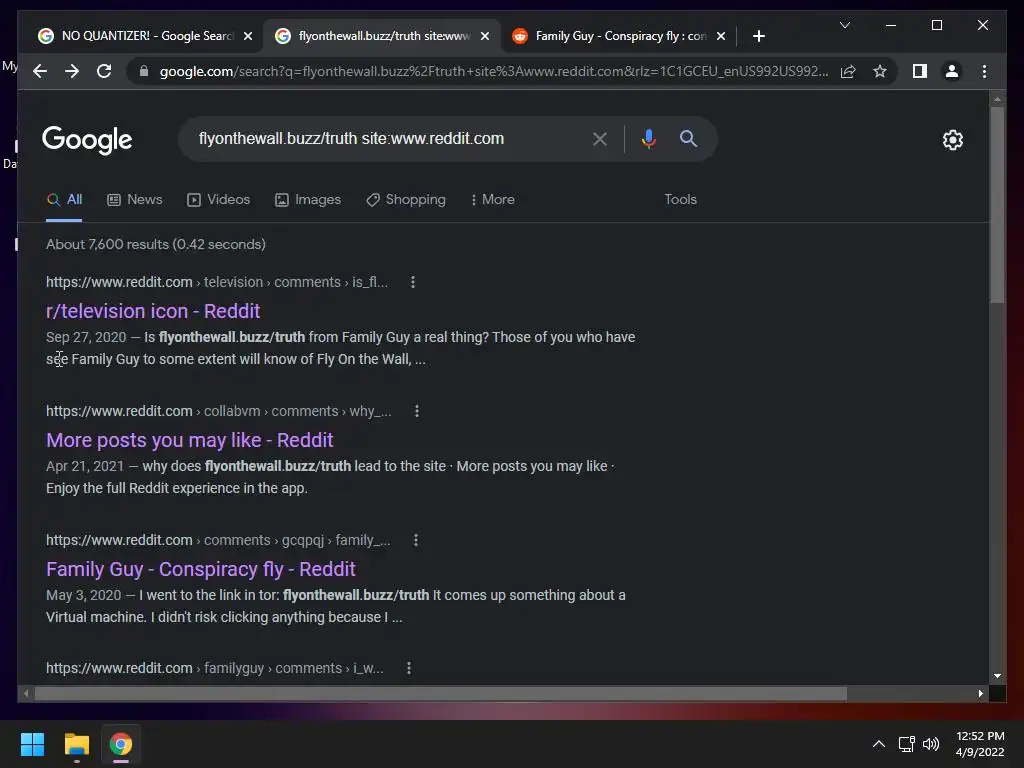Image resolution: width=1024 pixels, height=768 pixels.
Task: Open options for the collabvm result
Action: [417, 411]
